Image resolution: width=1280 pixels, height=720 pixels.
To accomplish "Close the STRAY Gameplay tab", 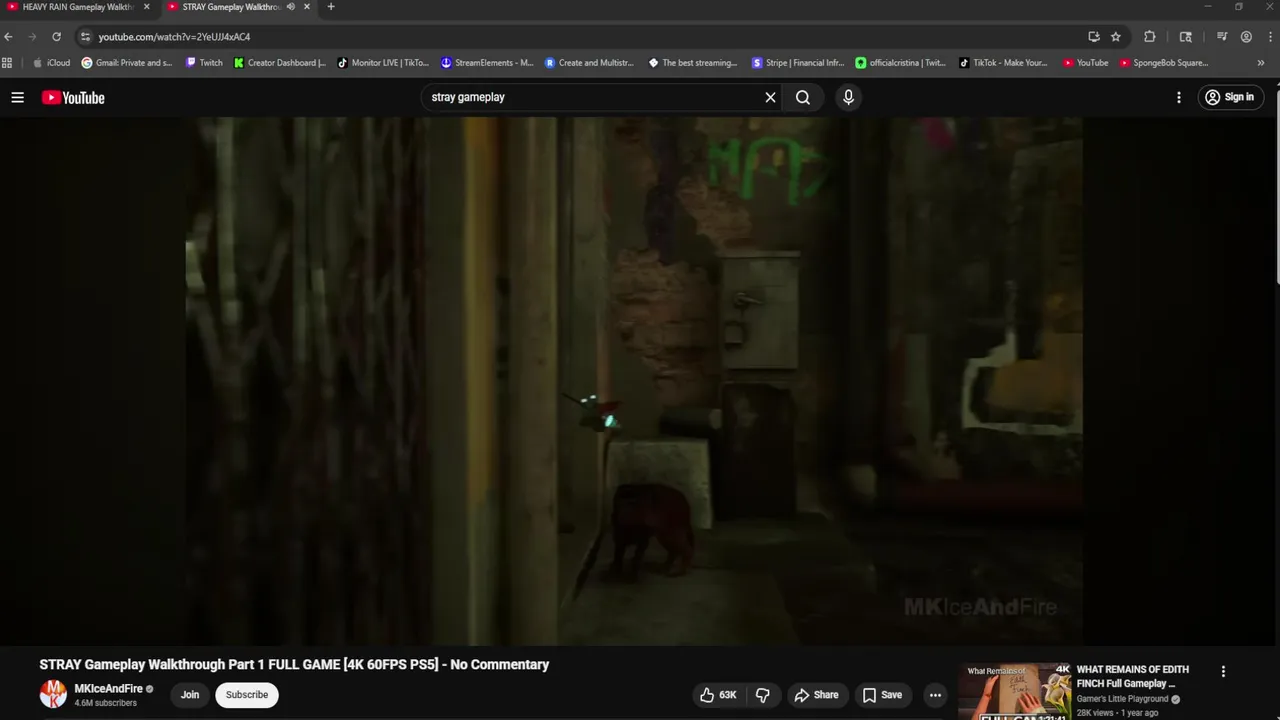I will (x=306, y=7).
